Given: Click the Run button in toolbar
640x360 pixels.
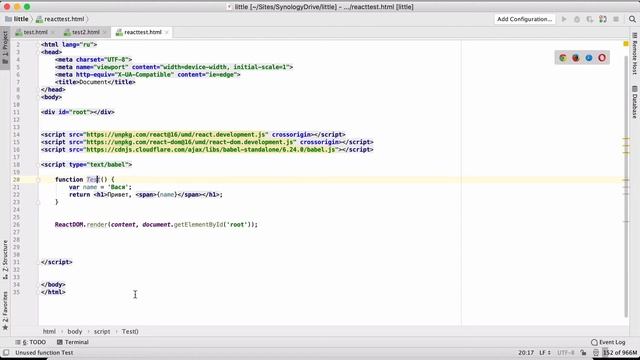Looking at the screenshot, I should (x=564, y=19).
